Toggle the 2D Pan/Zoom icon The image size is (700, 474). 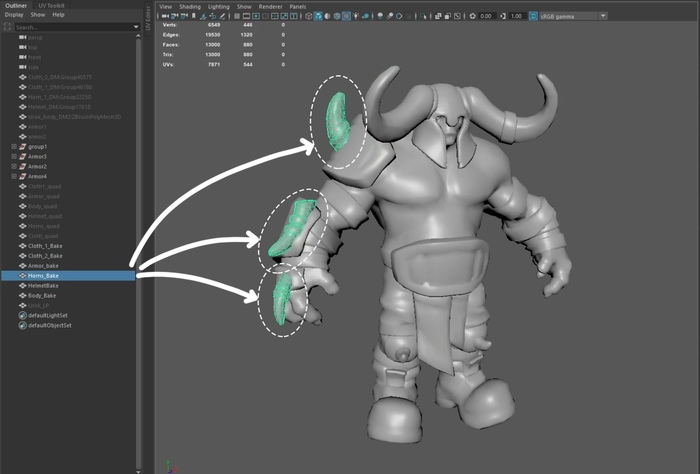point(212,16)
